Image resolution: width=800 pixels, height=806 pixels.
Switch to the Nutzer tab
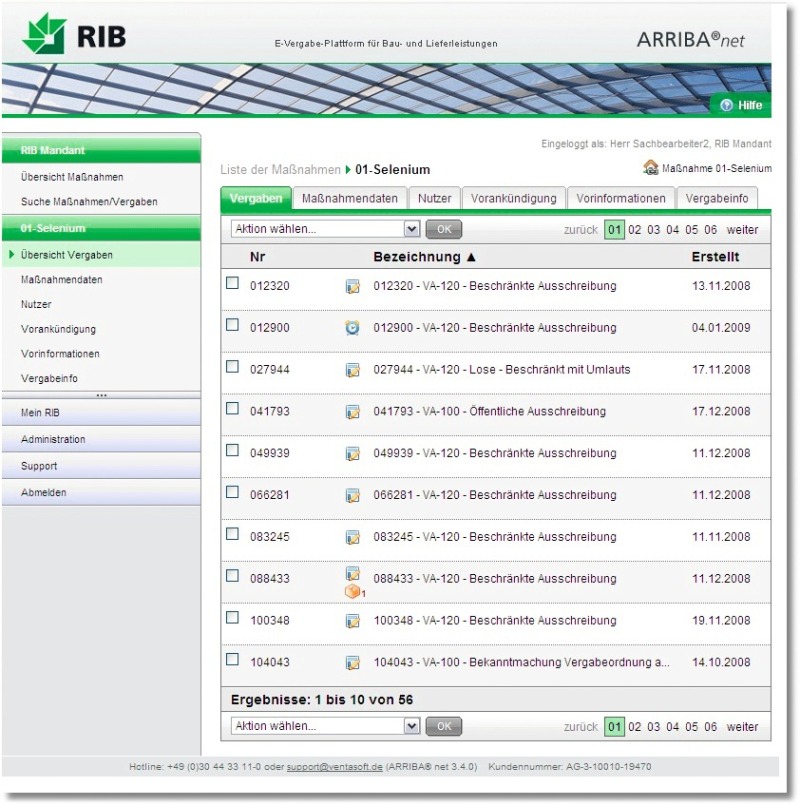click(x=434, y=198)
